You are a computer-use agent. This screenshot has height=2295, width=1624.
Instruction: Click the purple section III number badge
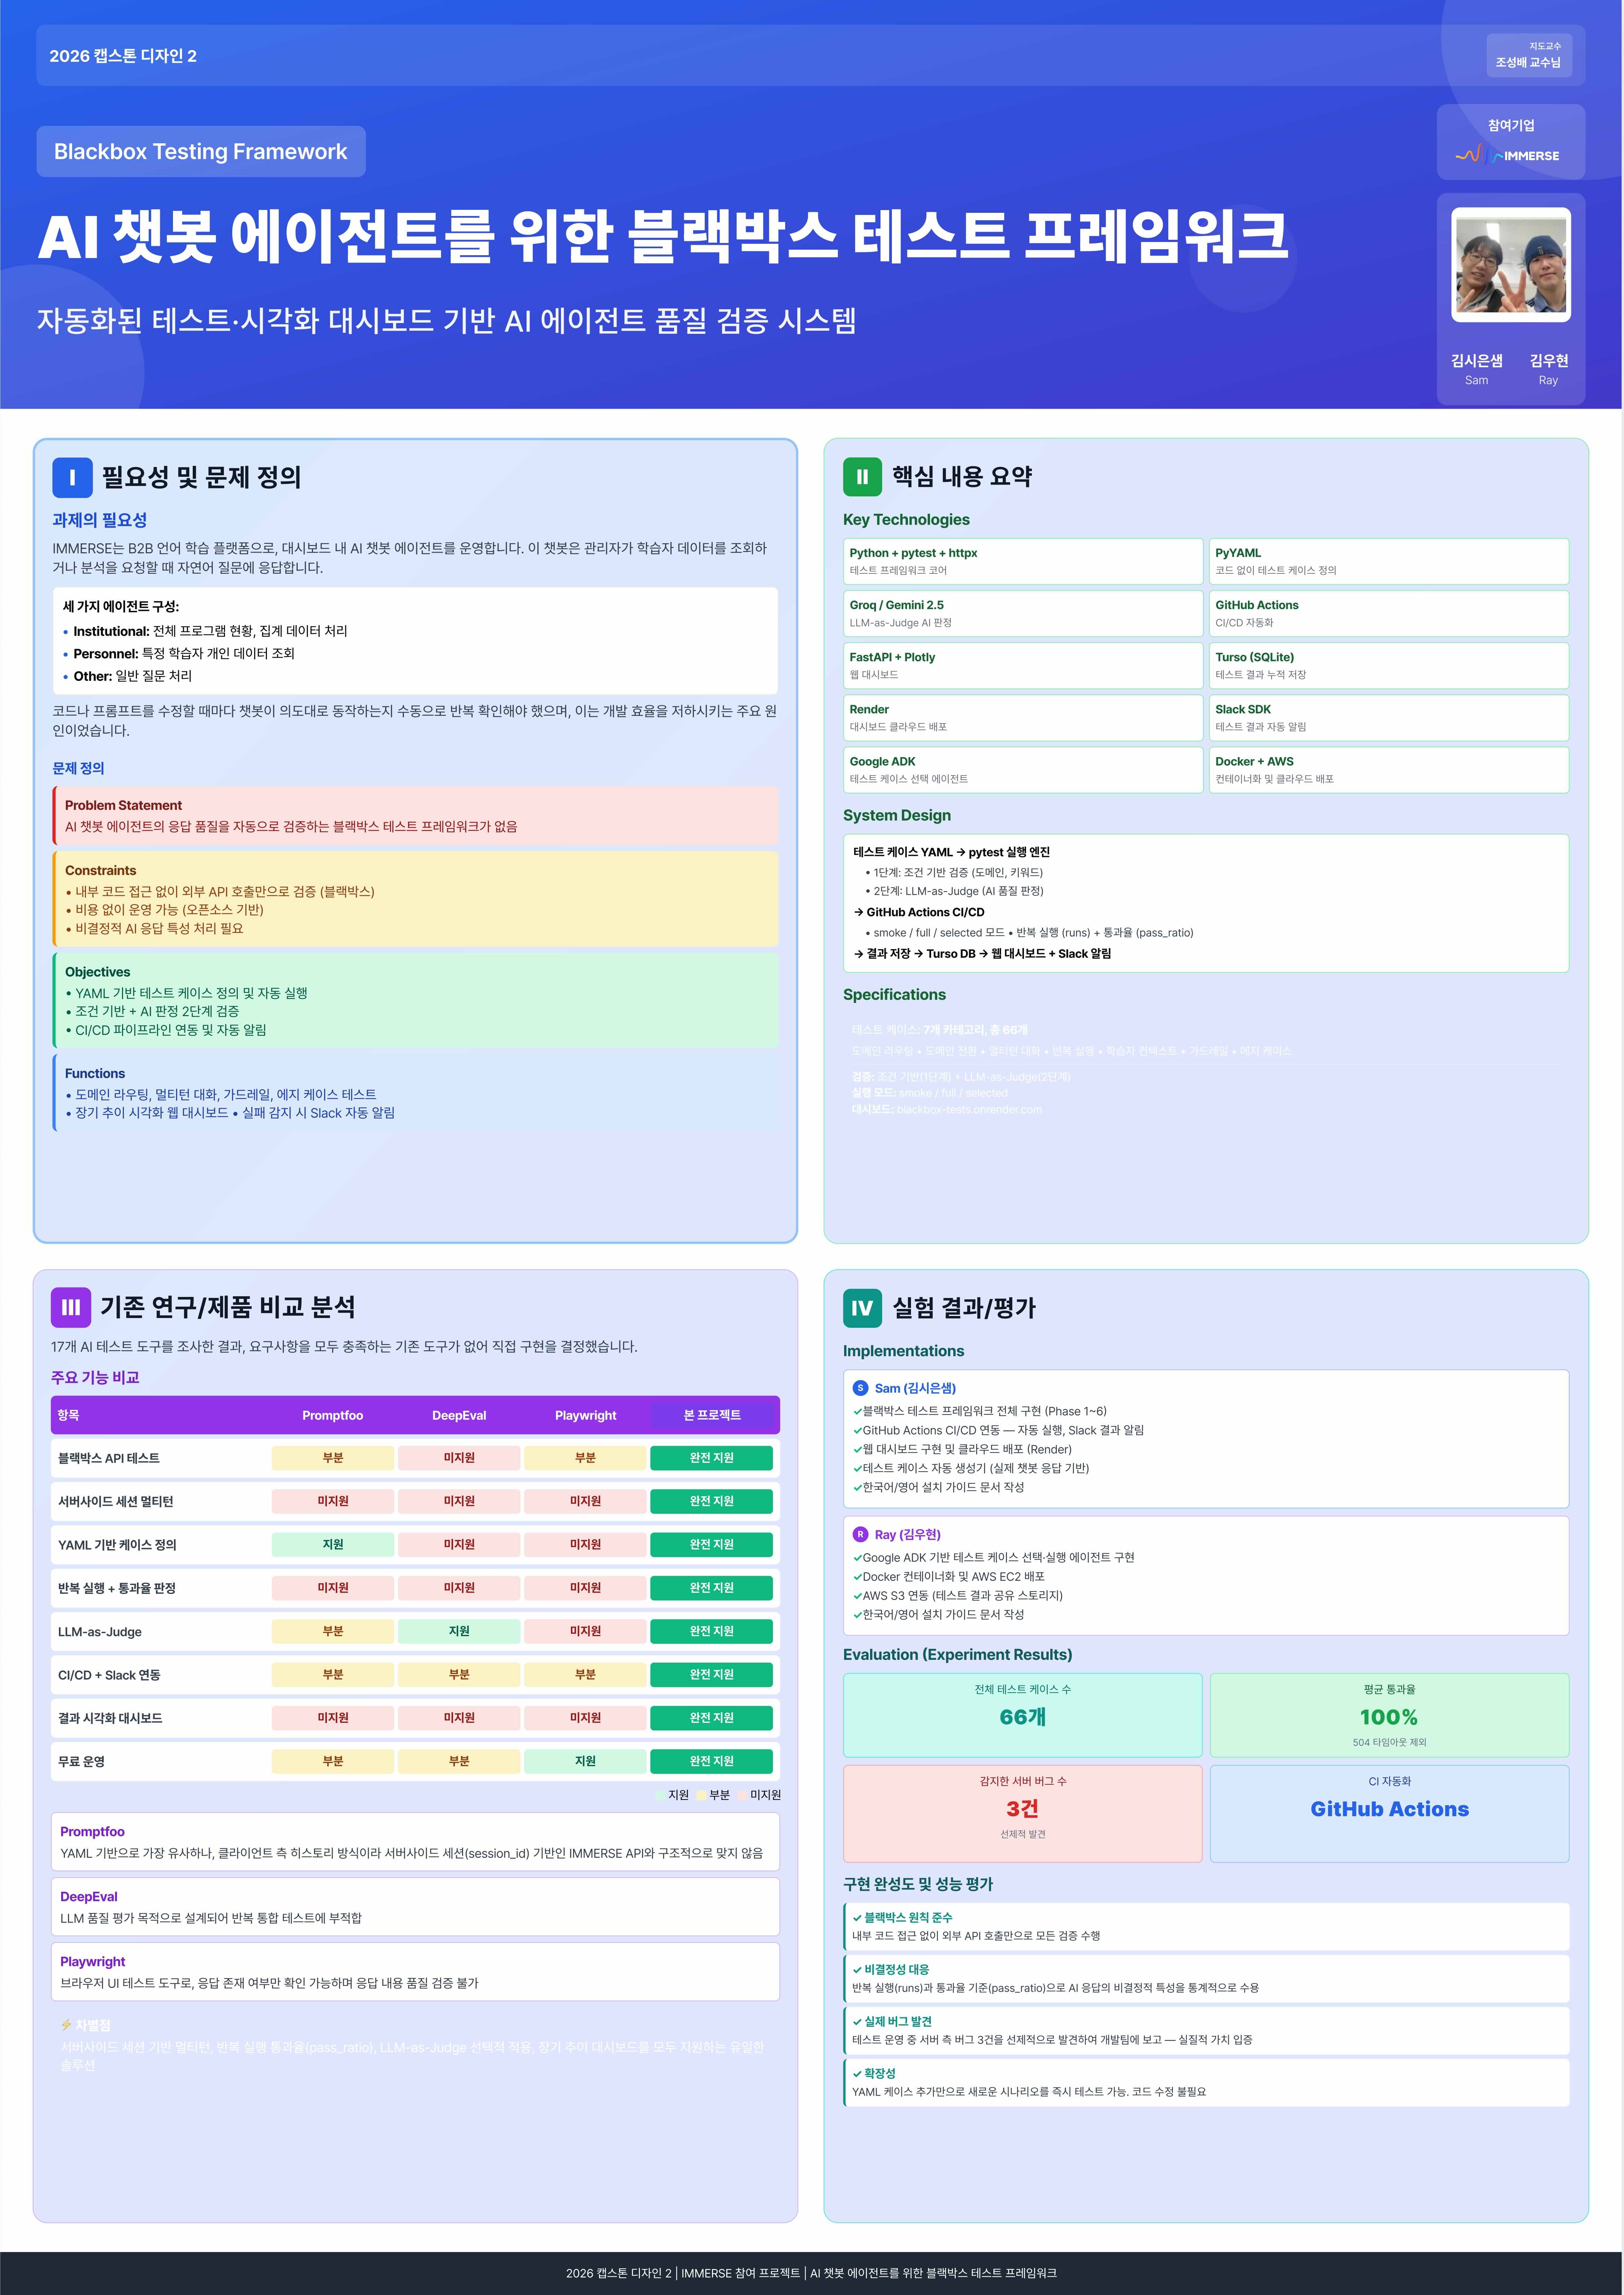(x=71, y=1307)
